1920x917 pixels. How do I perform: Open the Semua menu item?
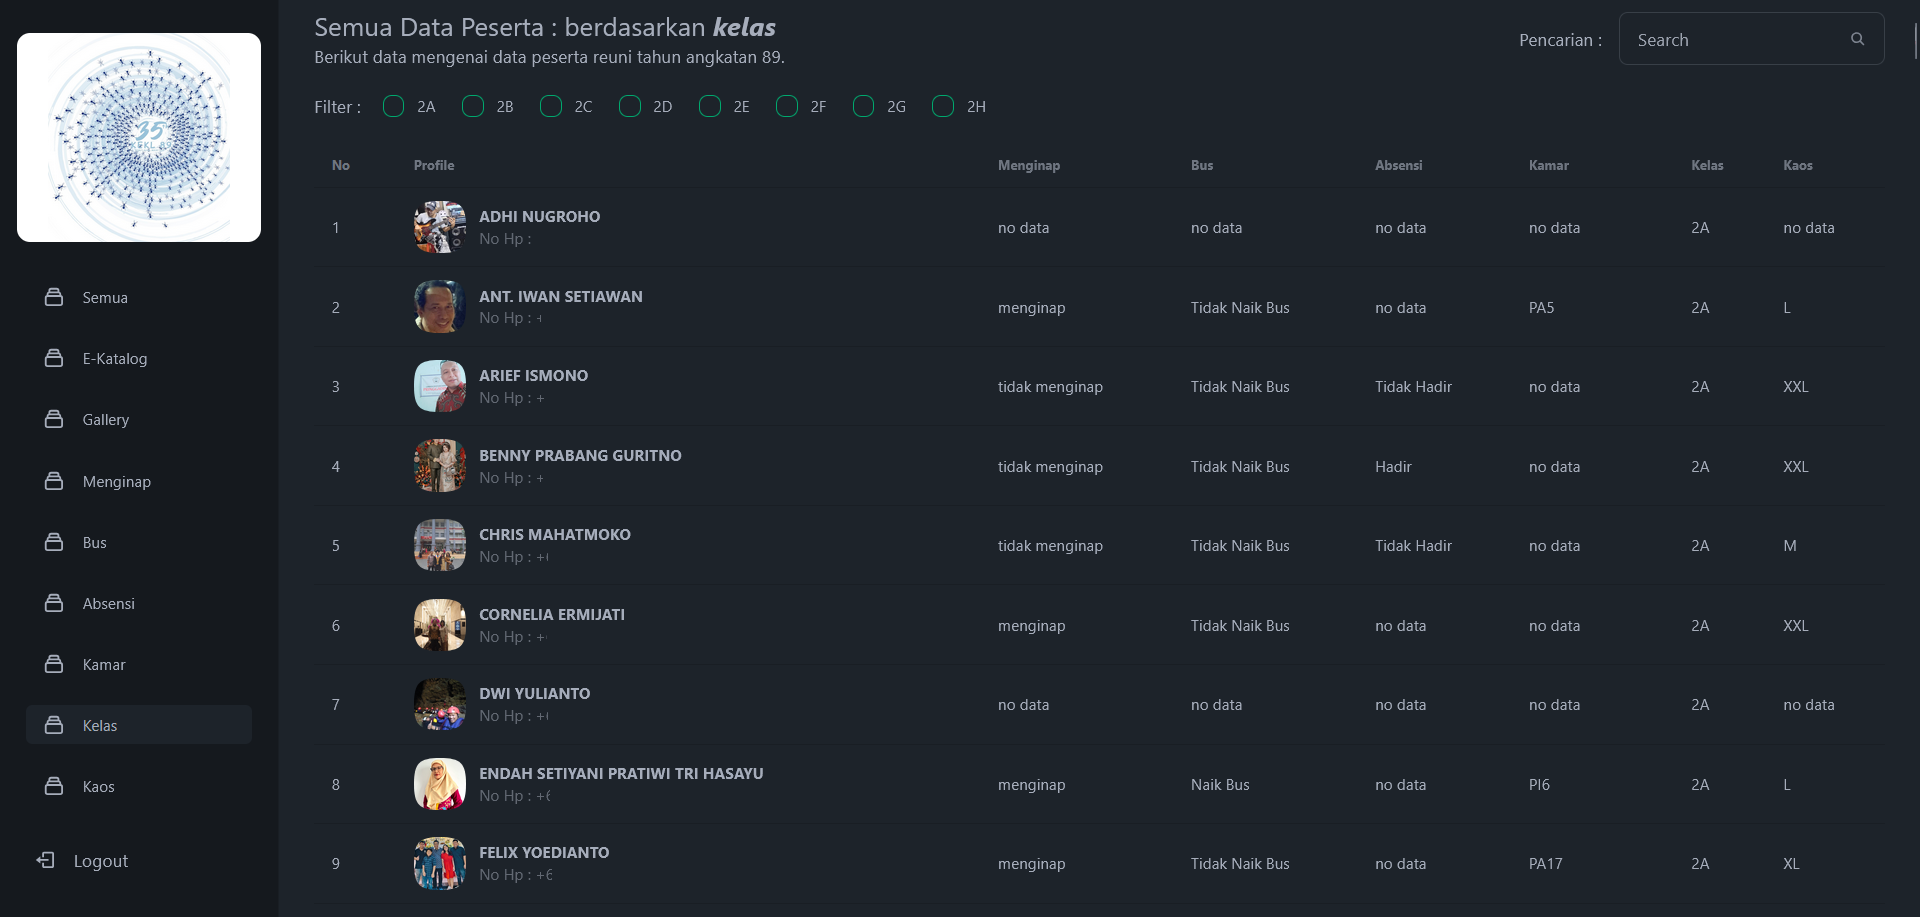click(x=105, y=298)
